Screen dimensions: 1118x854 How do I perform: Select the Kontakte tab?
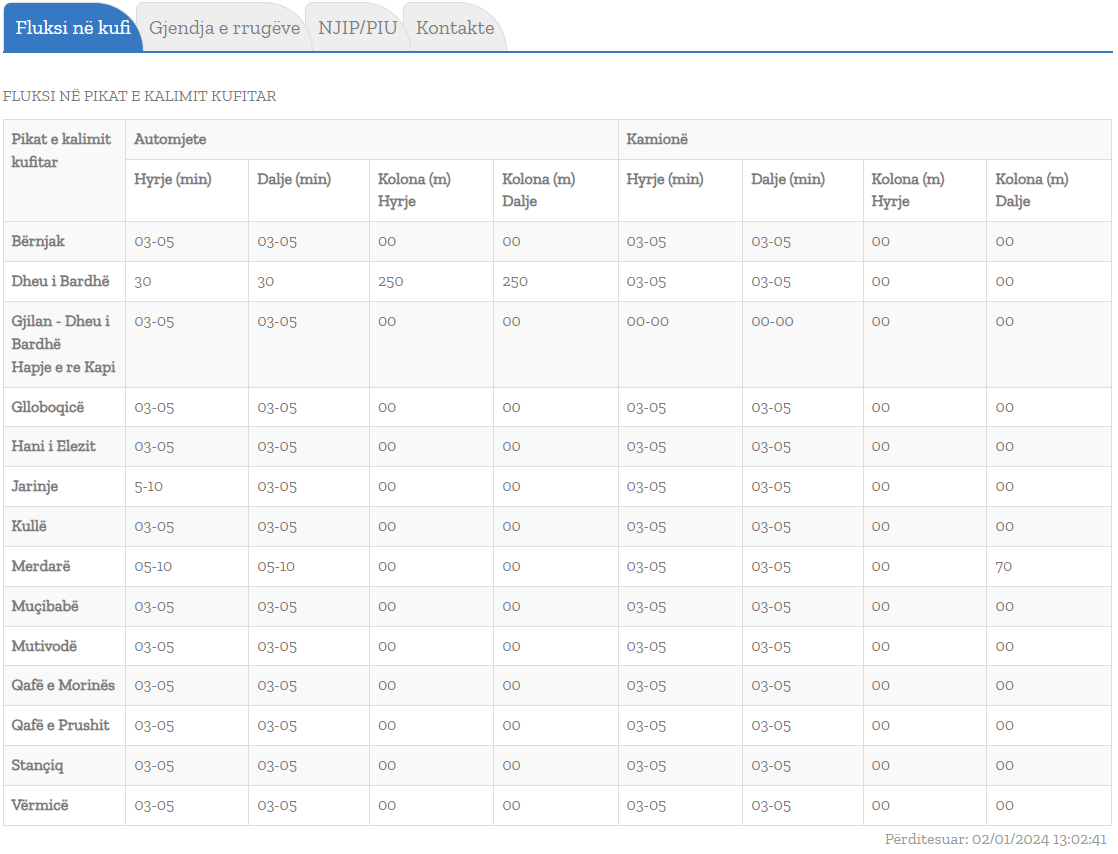pyautogui.click(x=455, y=28)
